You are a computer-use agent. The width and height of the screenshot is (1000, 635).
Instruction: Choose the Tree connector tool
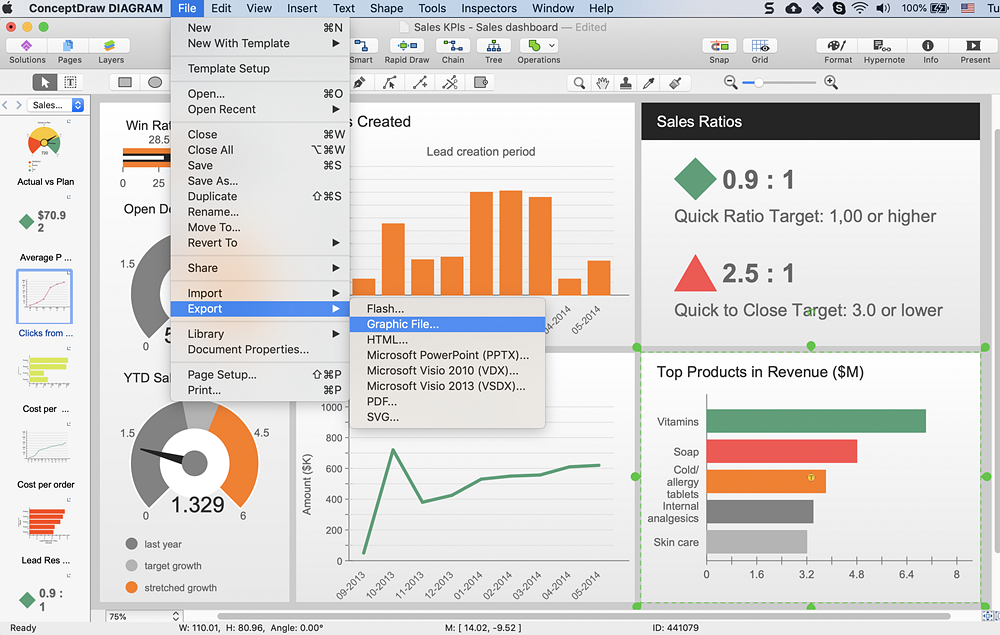pos(494,51)
